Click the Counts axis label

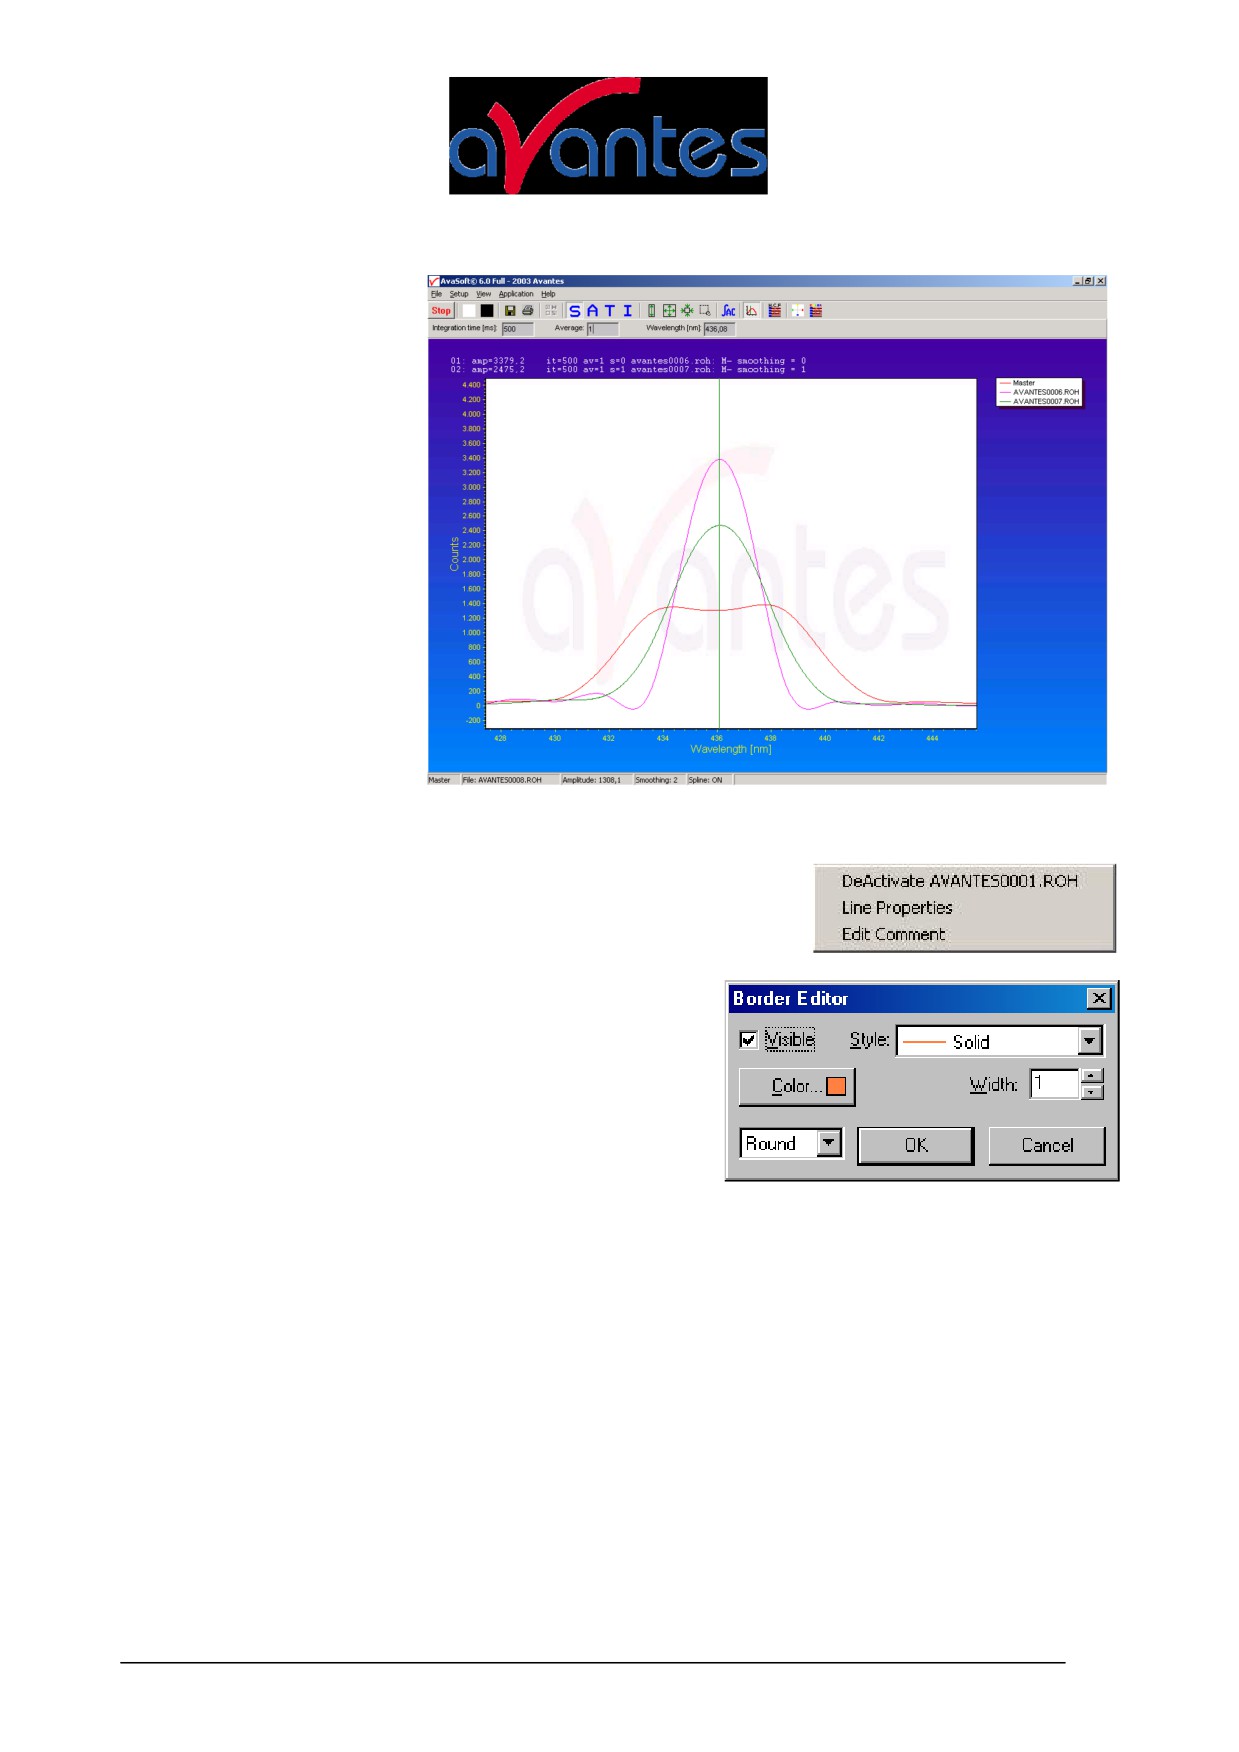click(454, 554)
